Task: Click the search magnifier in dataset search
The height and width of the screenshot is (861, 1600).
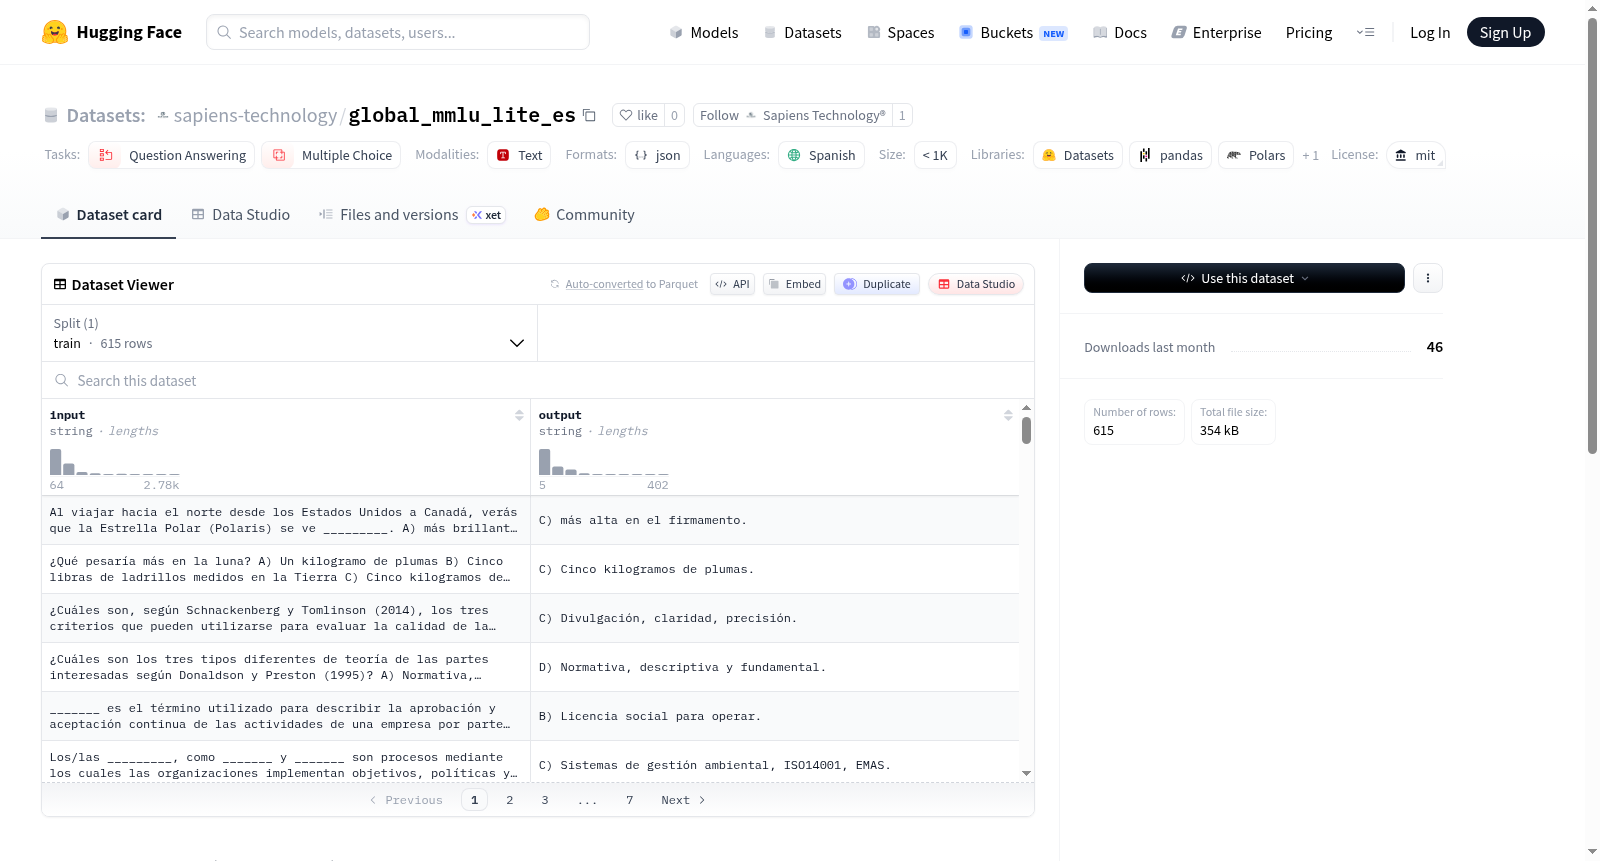Action: pyautogui.click(x=62, y=380)
